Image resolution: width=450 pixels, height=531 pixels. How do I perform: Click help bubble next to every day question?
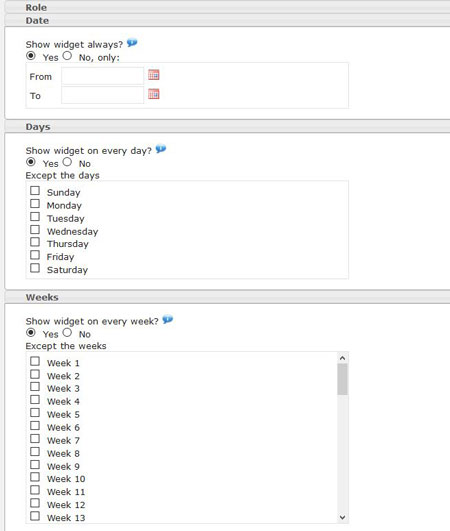click(x=161, y=149)
